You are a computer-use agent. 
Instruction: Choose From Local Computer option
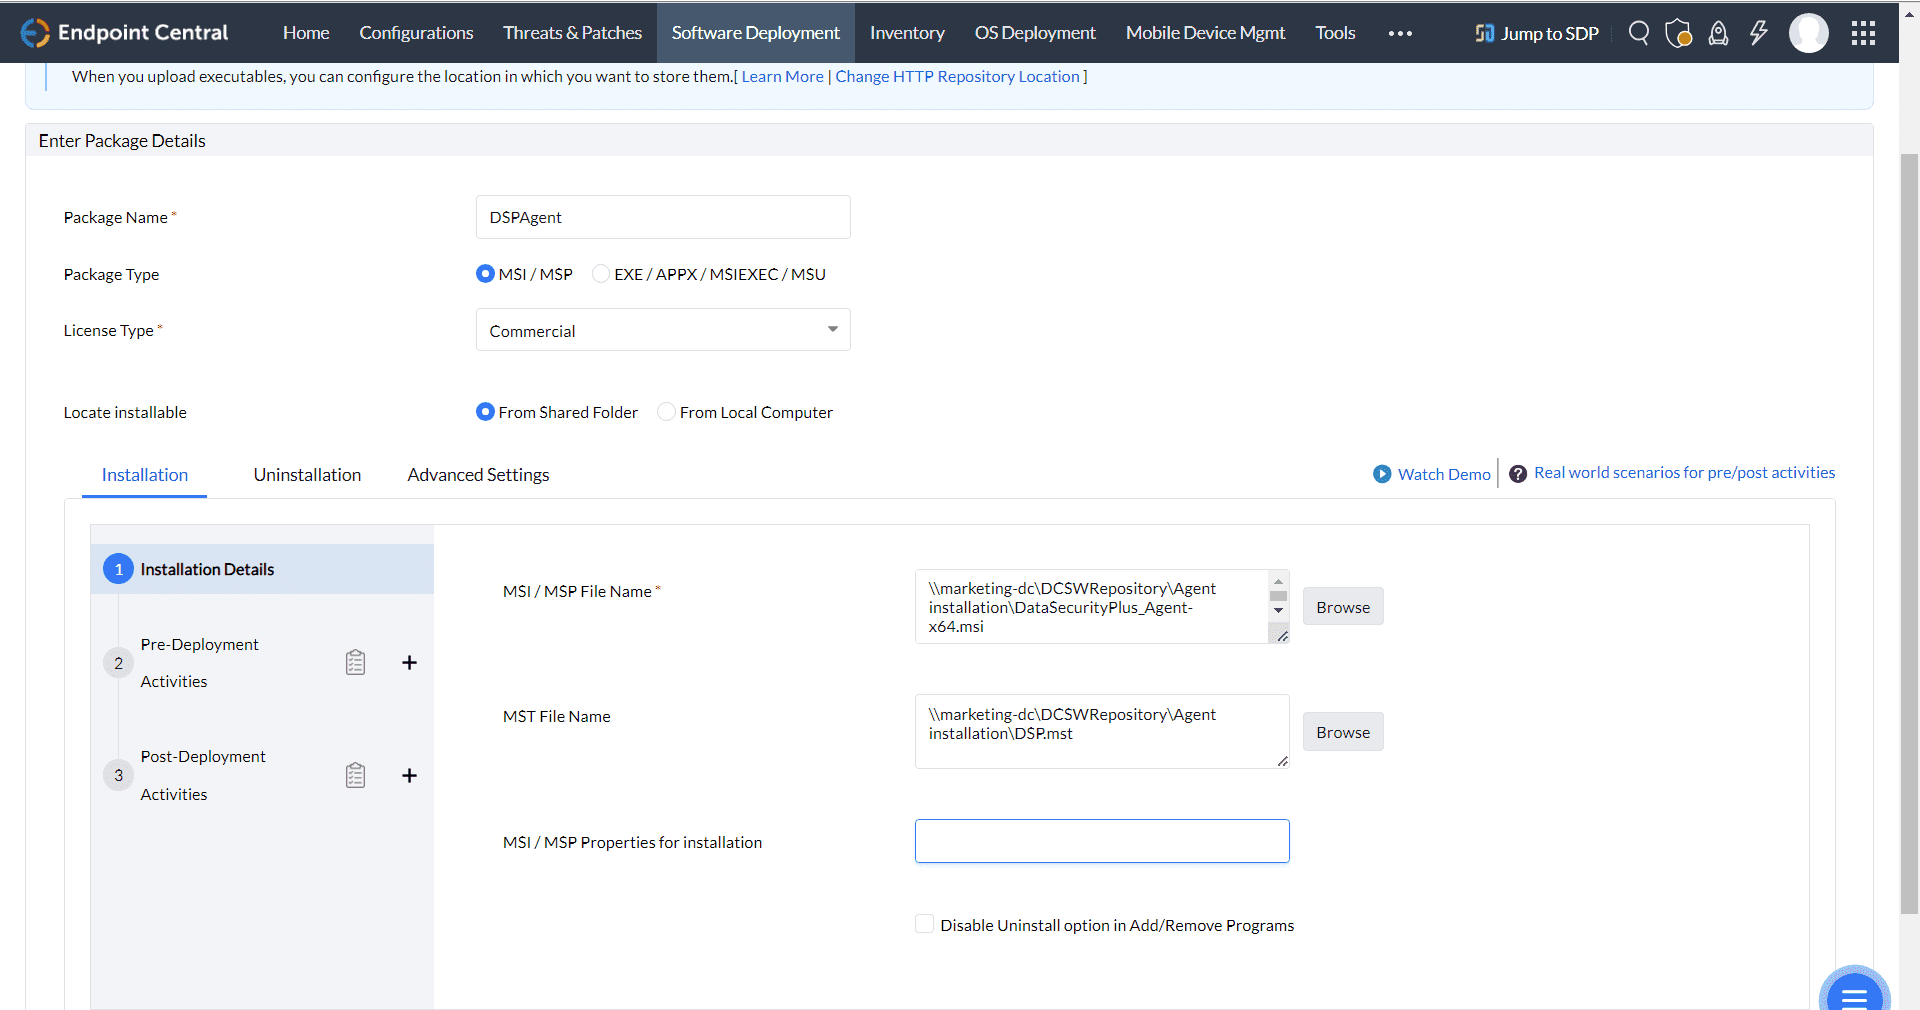(666, 412)
